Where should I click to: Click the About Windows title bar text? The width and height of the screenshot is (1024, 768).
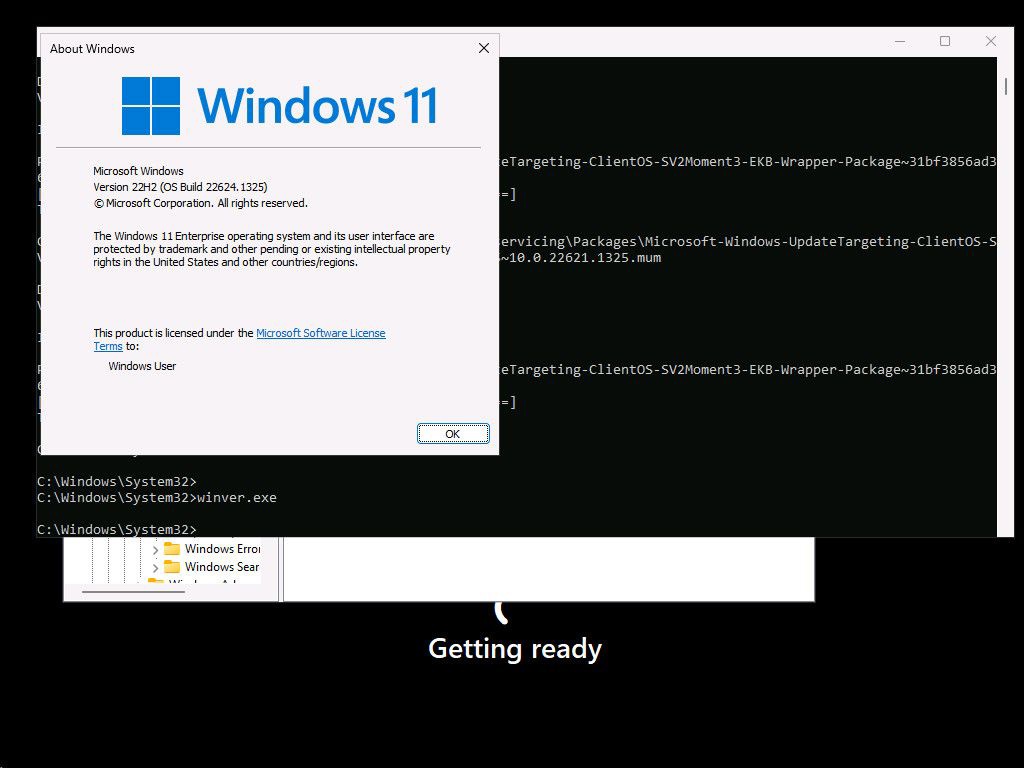pos(92,49)
